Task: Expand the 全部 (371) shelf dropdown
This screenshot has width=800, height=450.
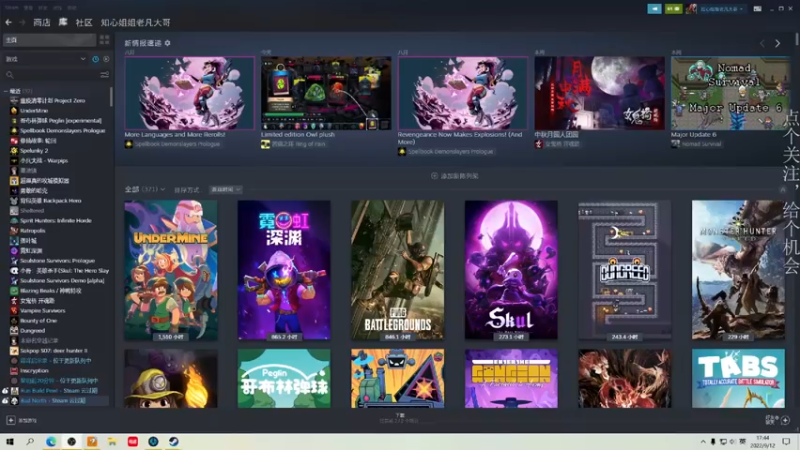Action: coord(145,189)
